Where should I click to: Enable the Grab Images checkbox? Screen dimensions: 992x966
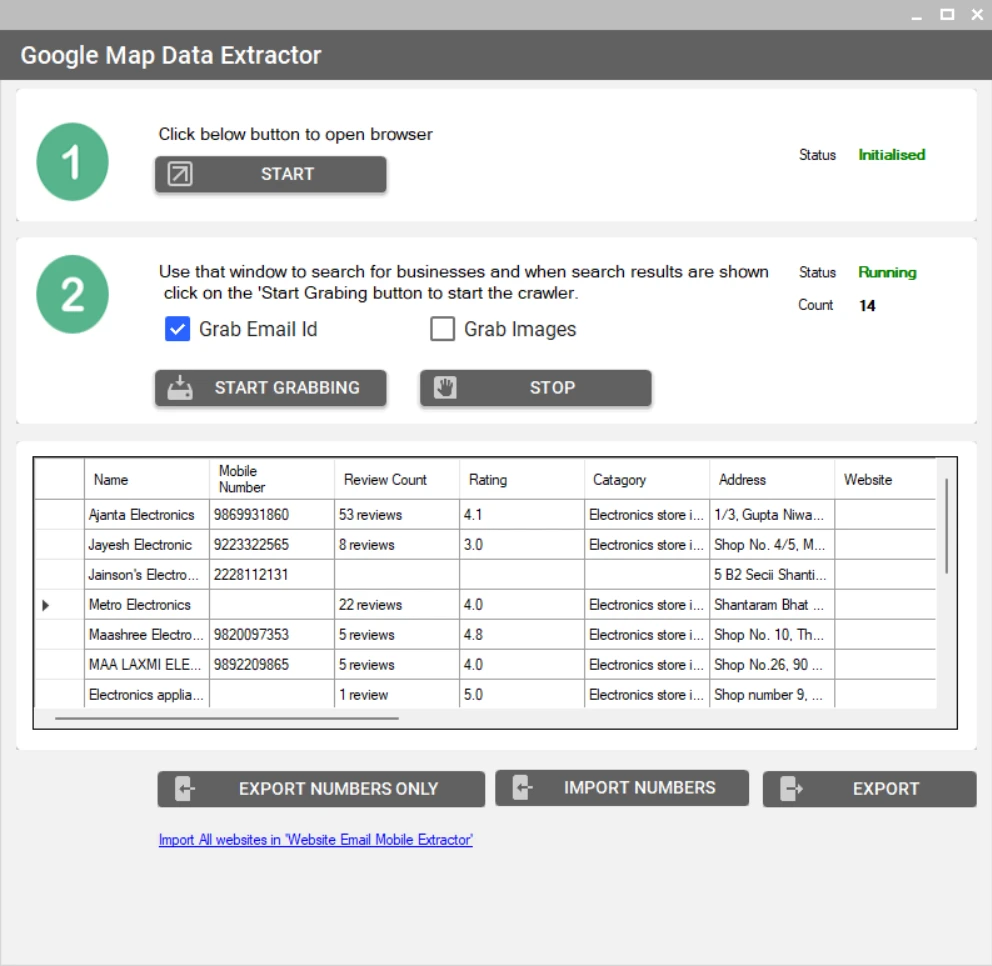(x=442, y=329)
